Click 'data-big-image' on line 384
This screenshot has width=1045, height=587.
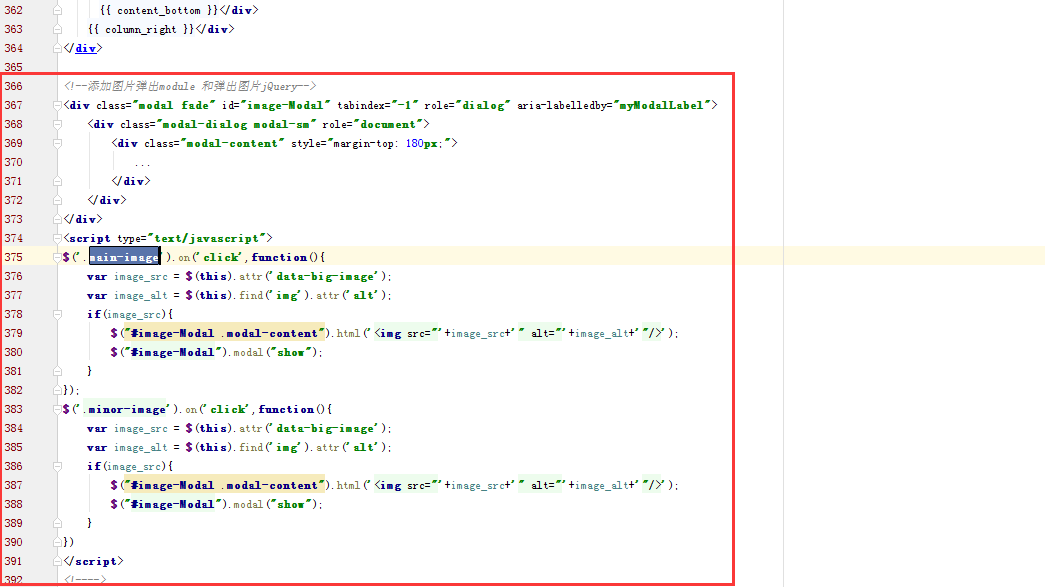tap(327, 428)
